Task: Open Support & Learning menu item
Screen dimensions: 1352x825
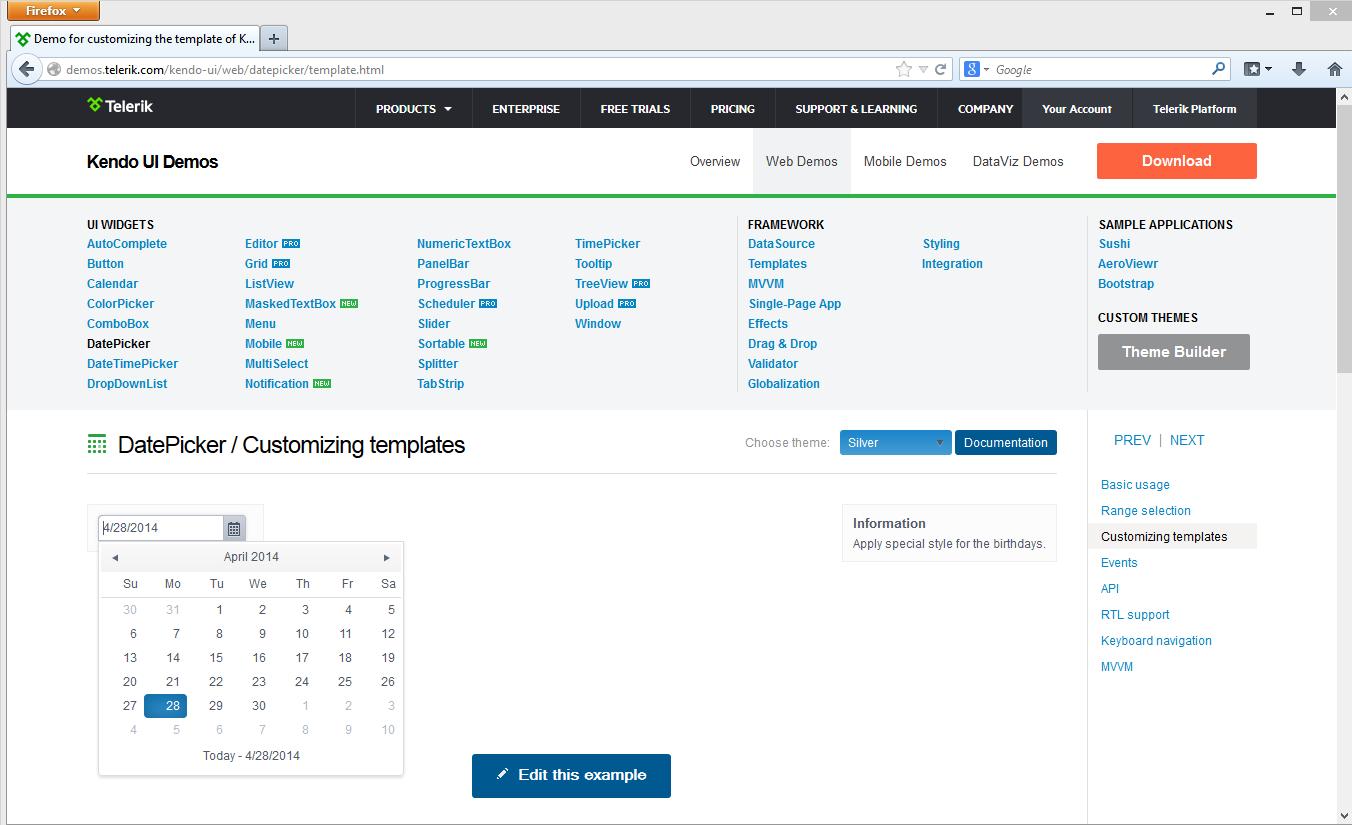Action: coord(856,109)
